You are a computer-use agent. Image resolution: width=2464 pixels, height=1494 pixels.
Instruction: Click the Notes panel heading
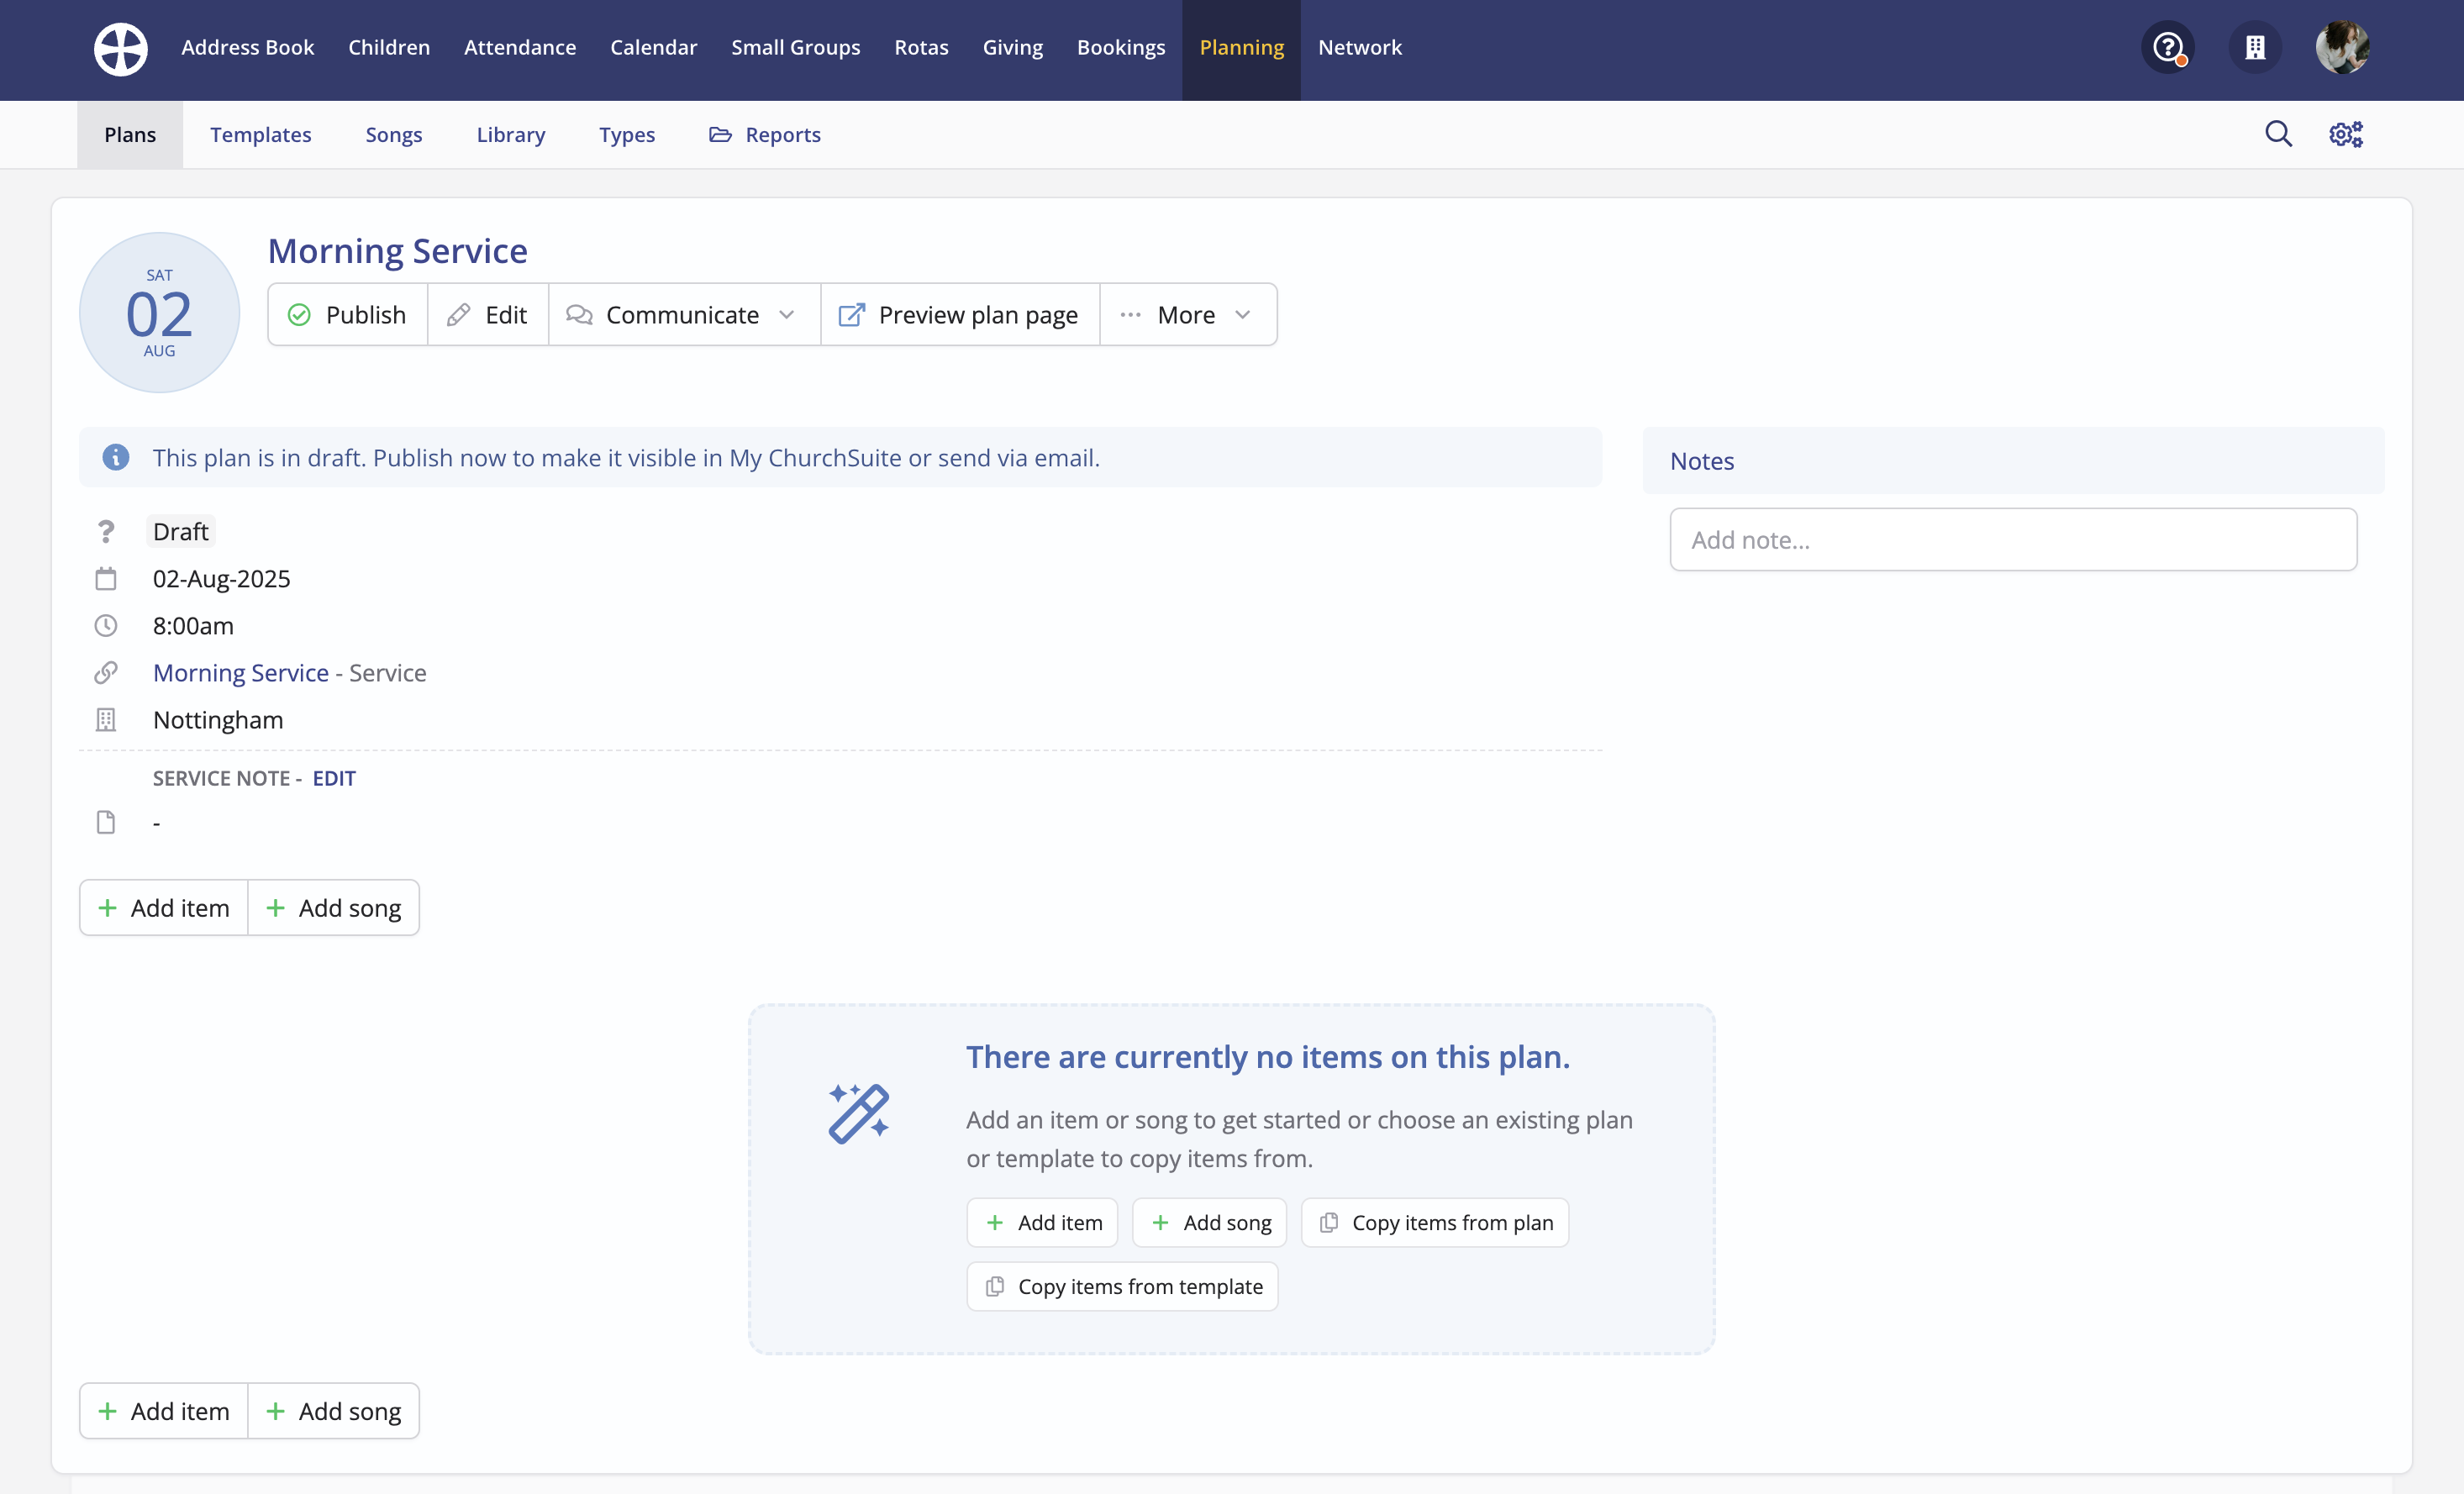pos(1702,461)
